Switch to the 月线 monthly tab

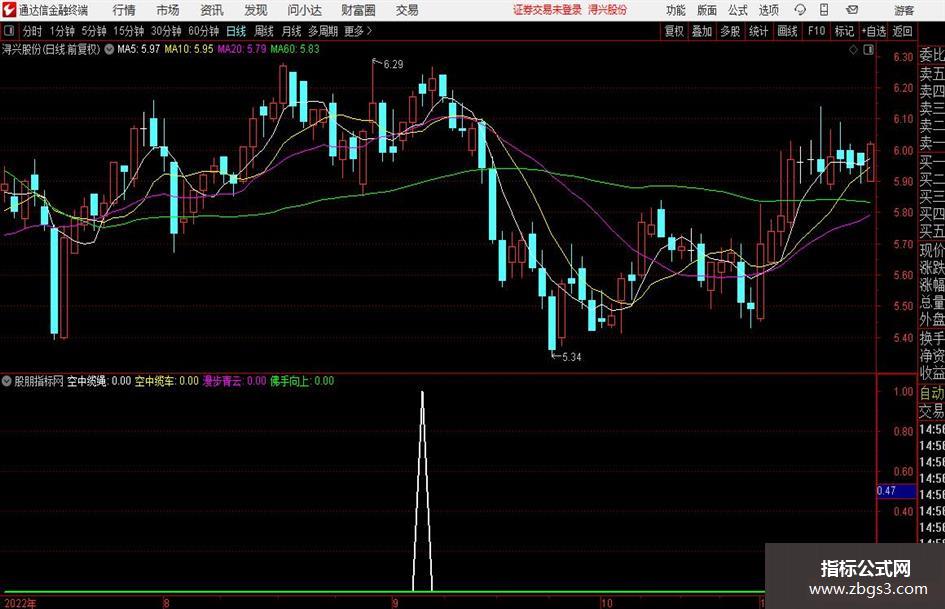[x=291, y=31]
